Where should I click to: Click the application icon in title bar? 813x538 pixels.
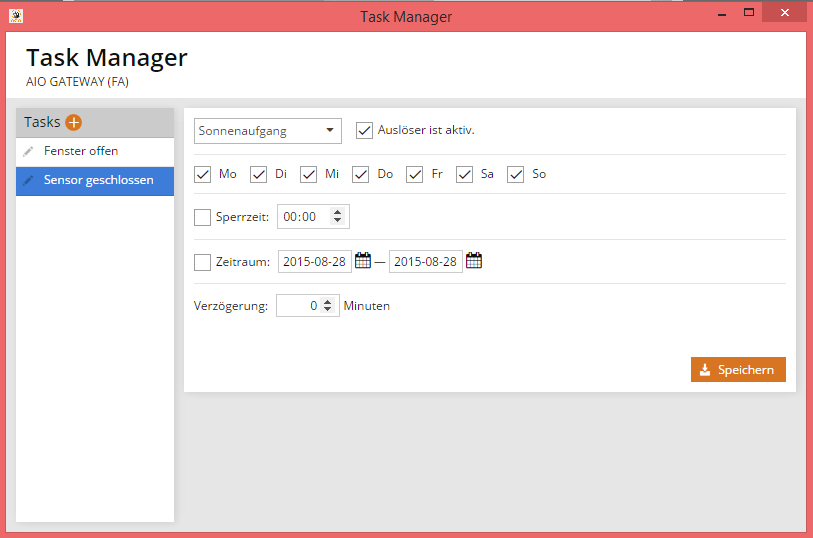click(x=15, y=16)
